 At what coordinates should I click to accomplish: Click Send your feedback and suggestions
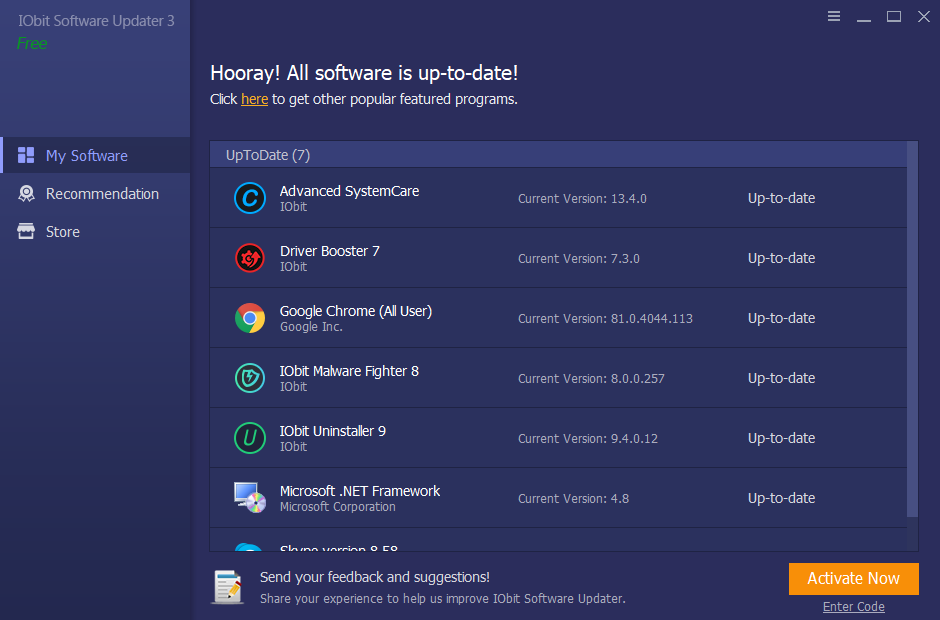(375, 577)
